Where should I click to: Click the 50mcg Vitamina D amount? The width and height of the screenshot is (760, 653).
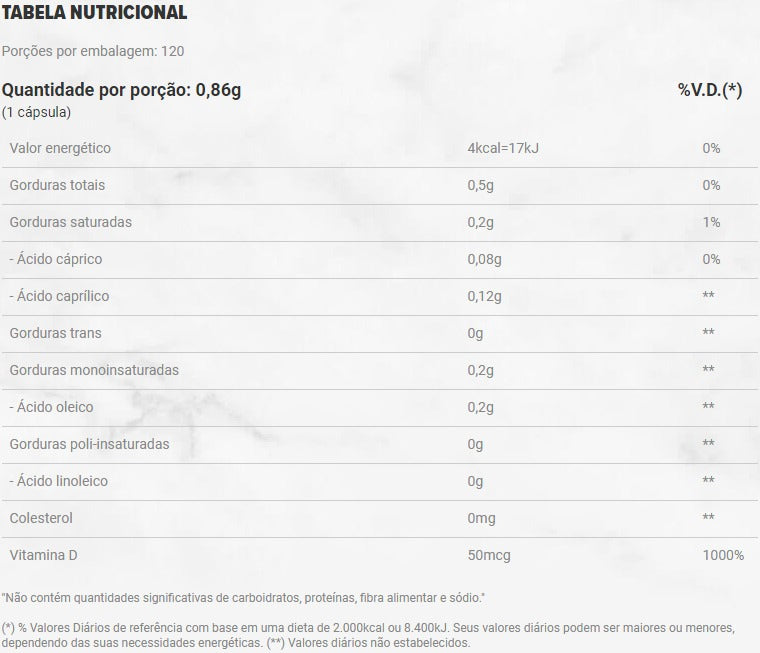pos(489,555)
